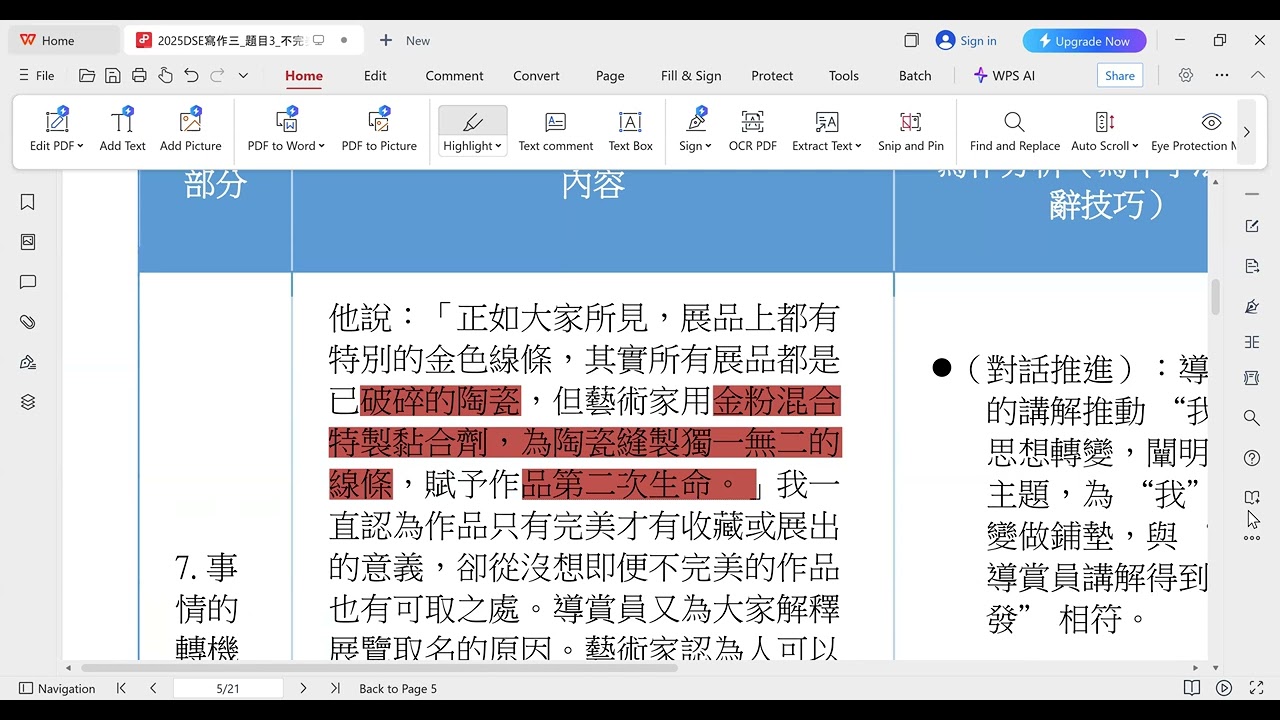The width and height of the screenshot is (1280, 720).
Task: Select the Text Box tool
Action: click(x=630, y=131)
